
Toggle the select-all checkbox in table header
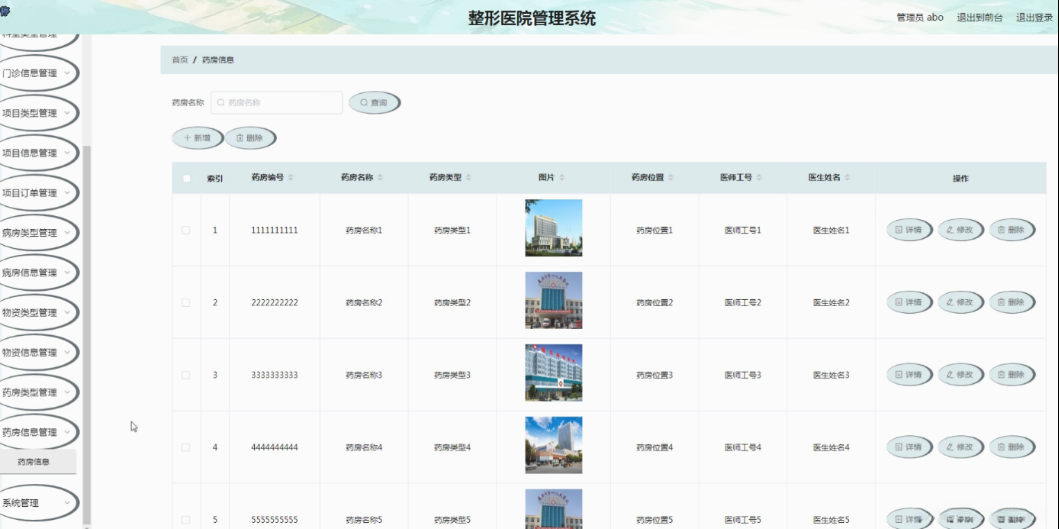coord(186,178)
